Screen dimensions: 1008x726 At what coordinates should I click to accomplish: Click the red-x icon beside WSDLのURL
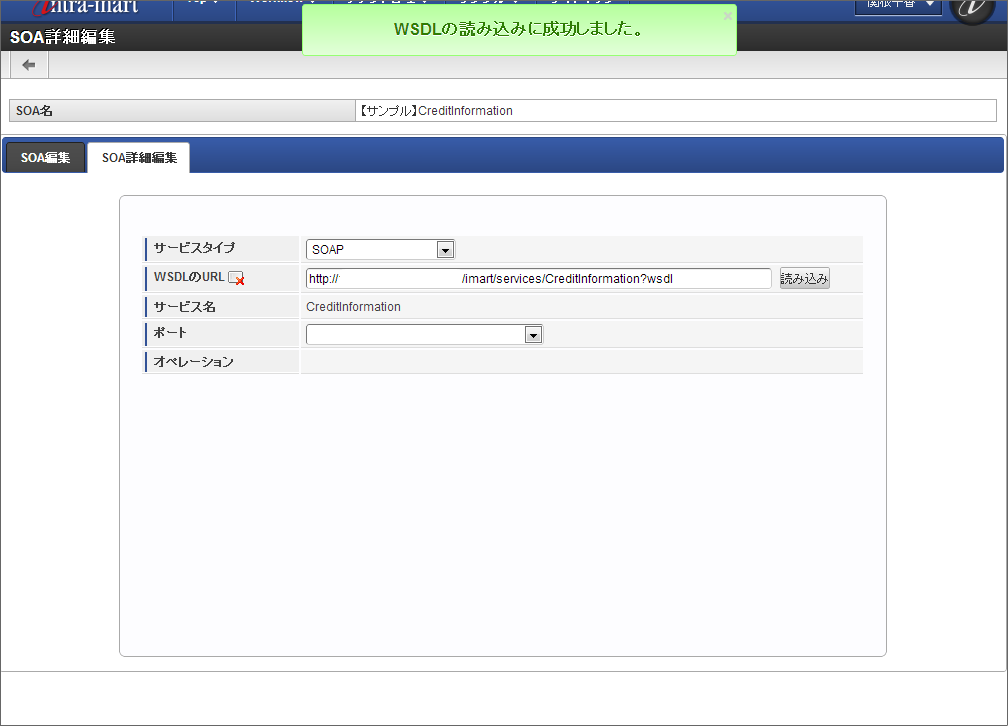236,278
